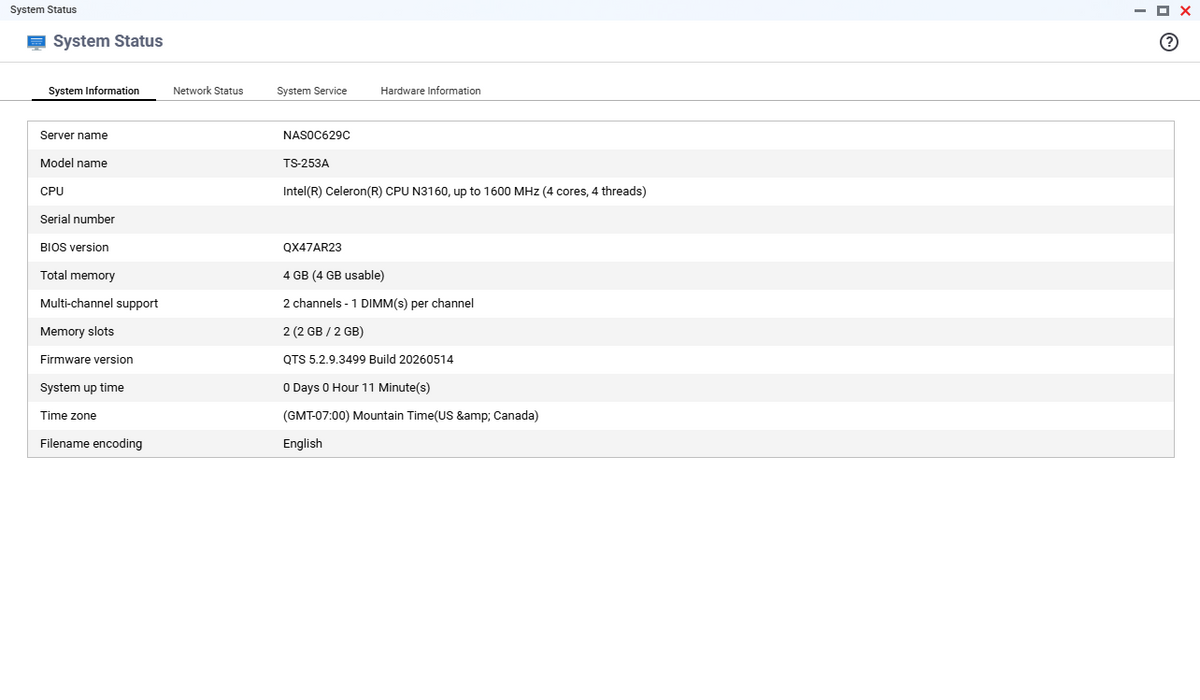
Task: Click the Time zone Mountain Time row
Action: click(600, 415)
